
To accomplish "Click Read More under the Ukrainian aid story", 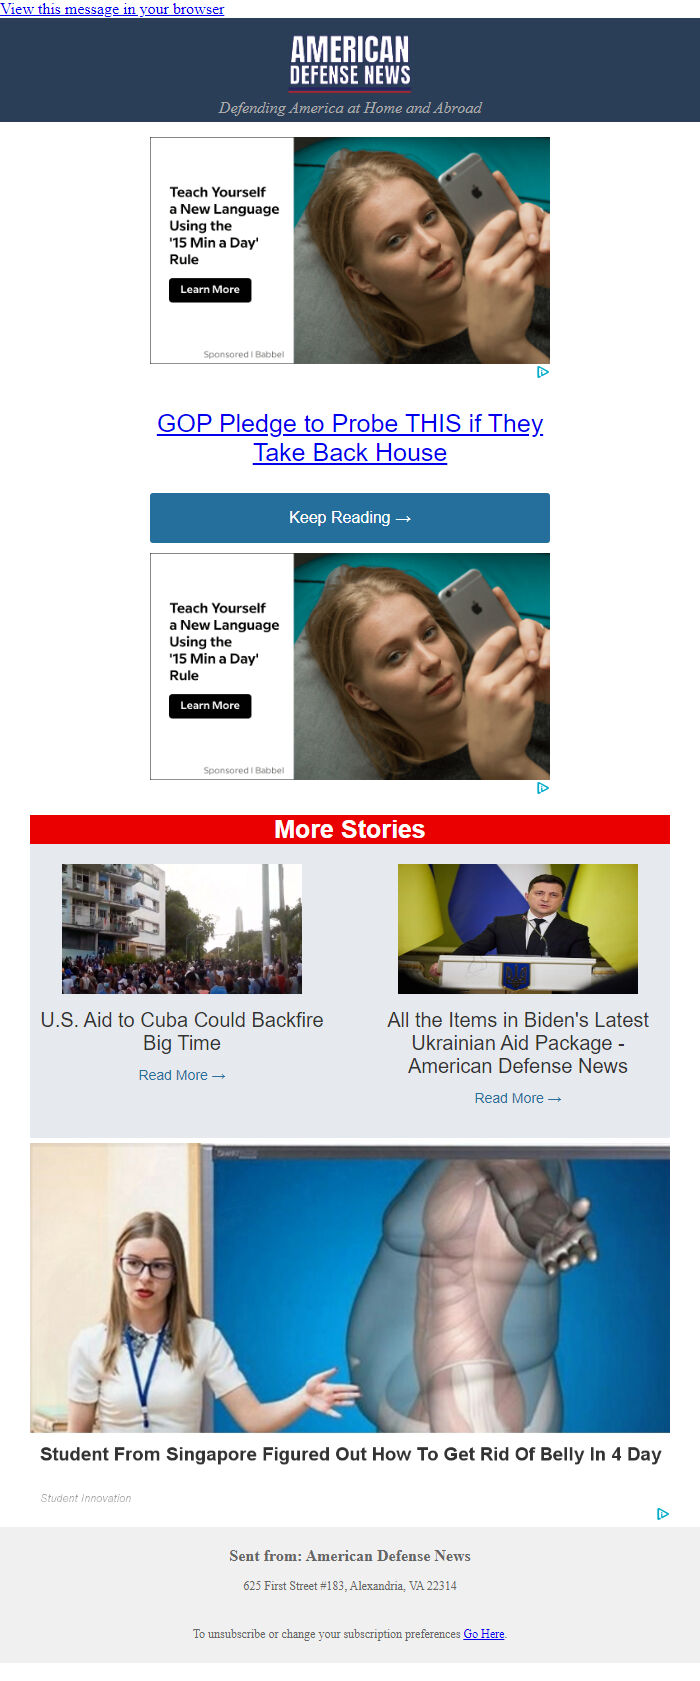I will click(x=518, y=1098).
